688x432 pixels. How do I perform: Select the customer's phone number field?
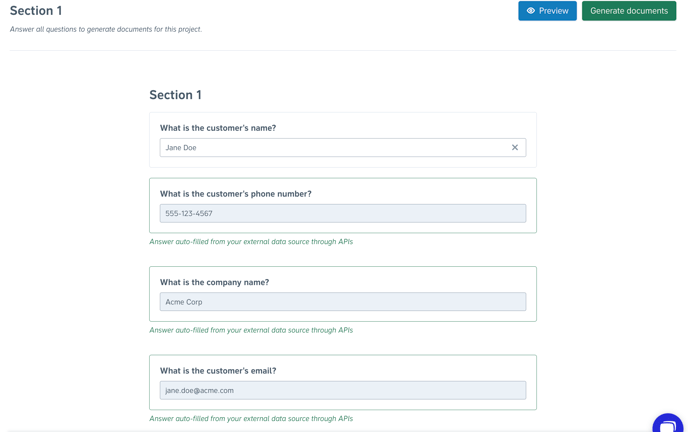(x=343, y=214)
